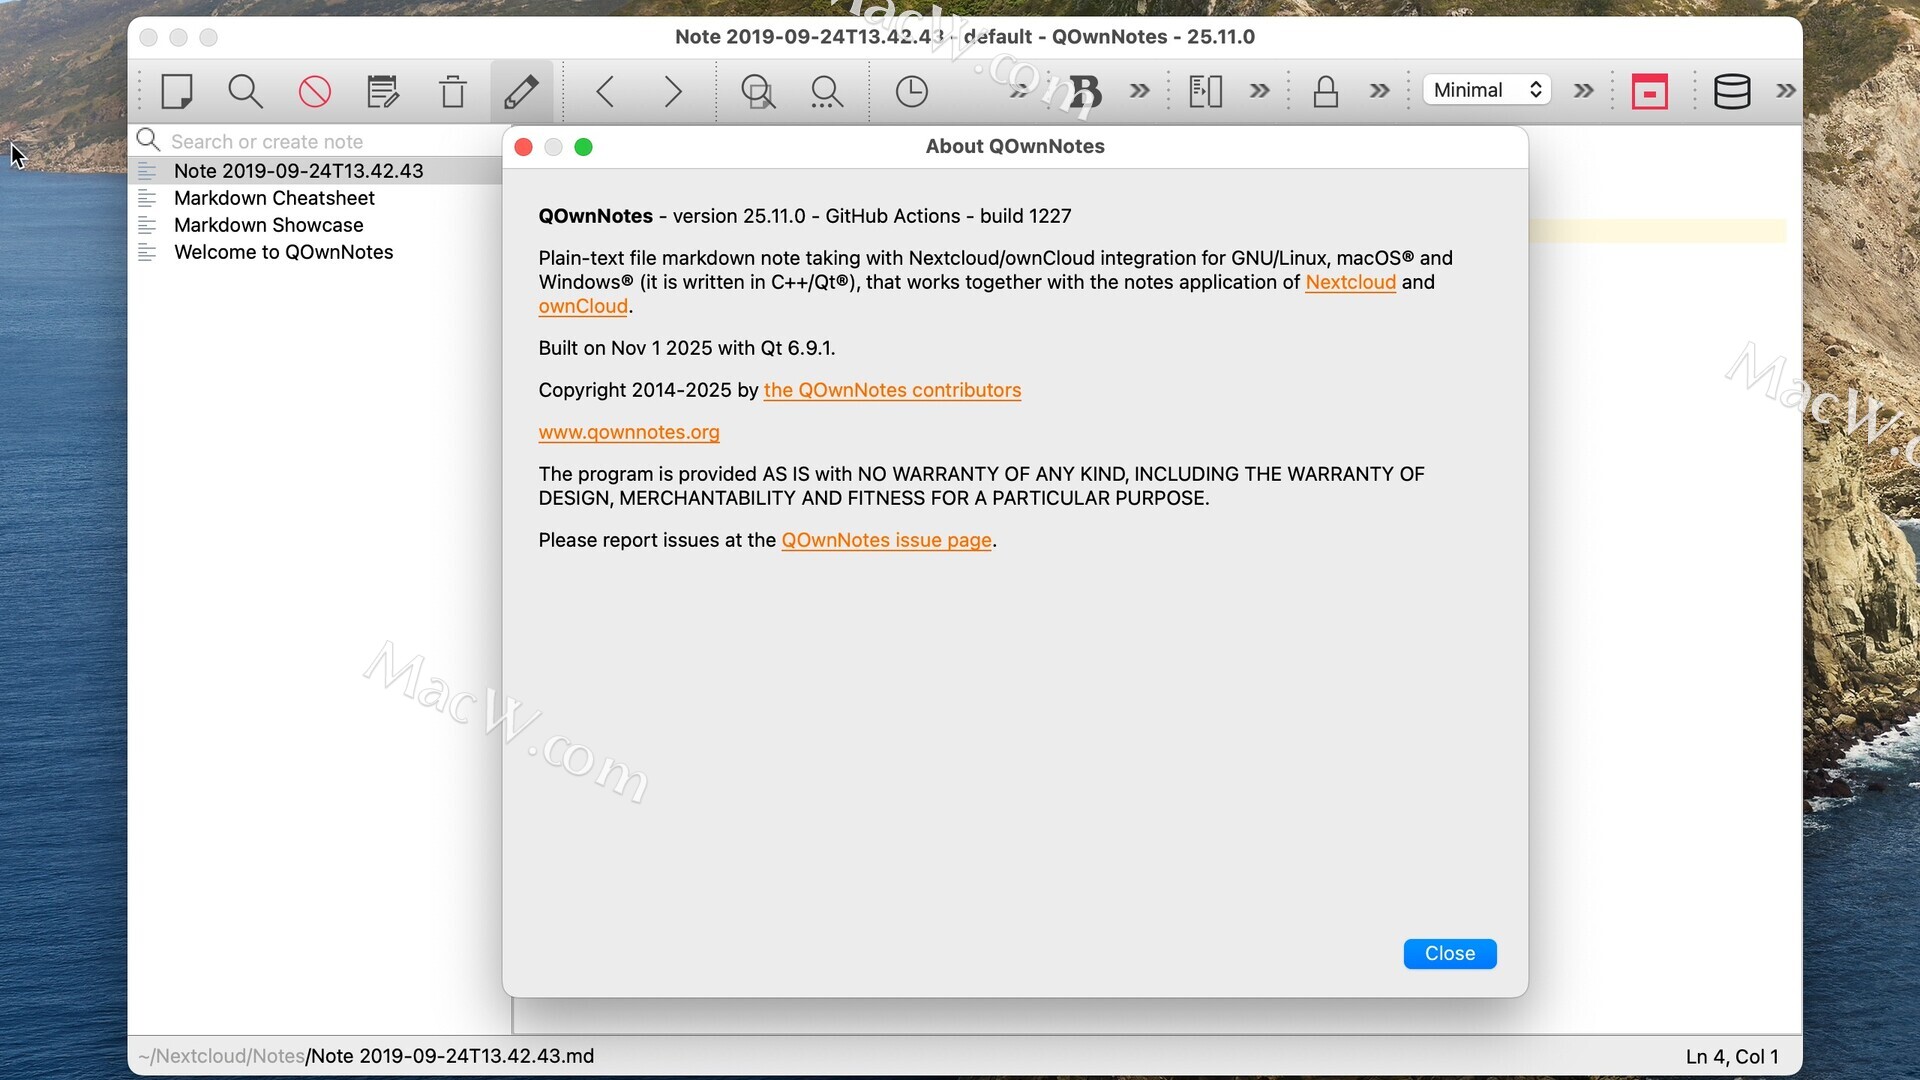This screenshot has height=1080, width=1920.
Task: Open the clock note versions icon
Action: [x=911, y=91]
